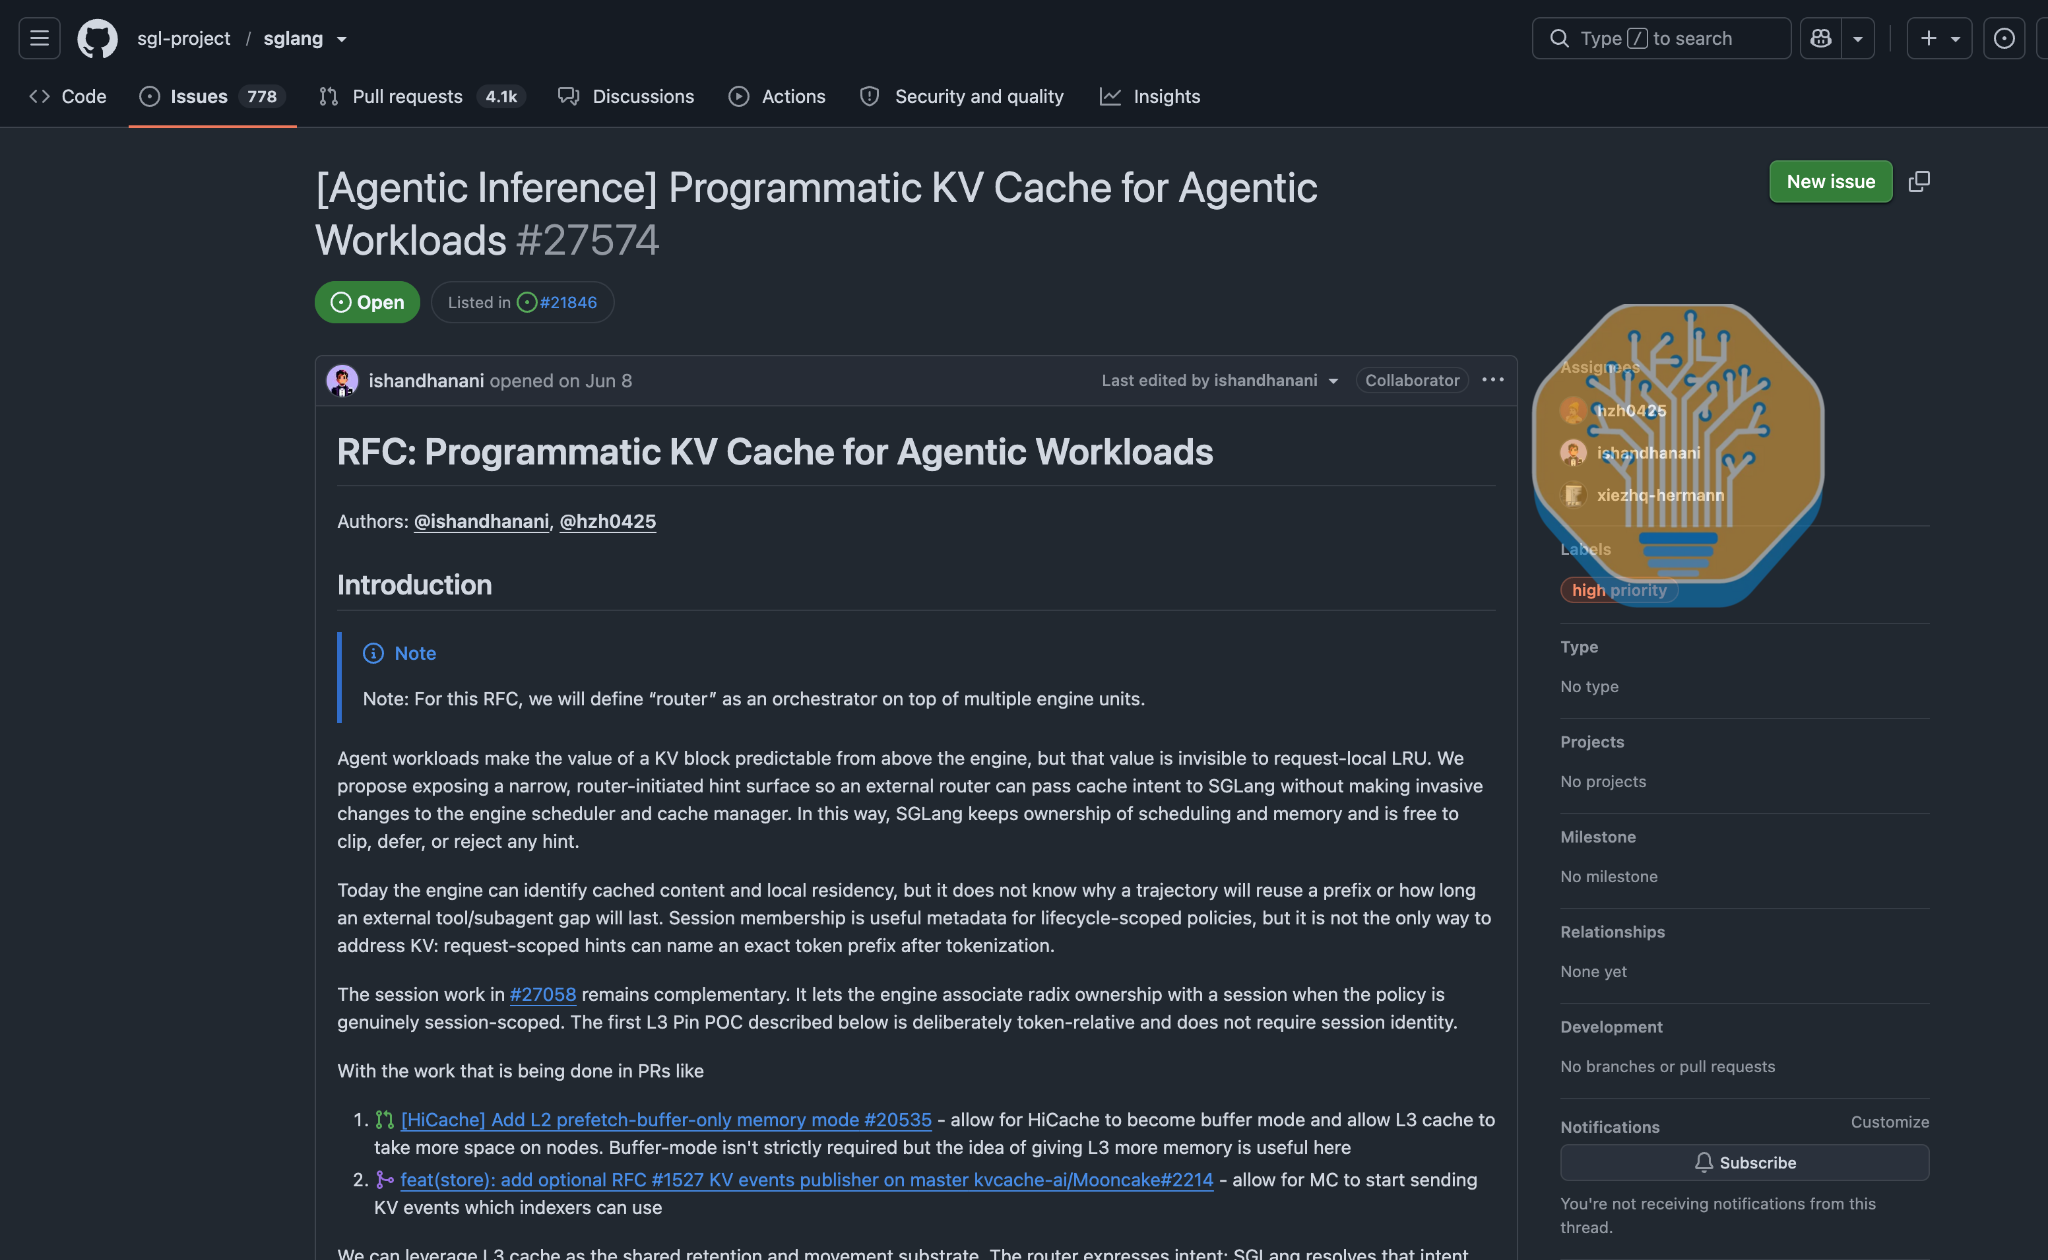2048x1260 pixels.
Task: Expand the Copilot options dropdown arrow
Action: [x=1858, y=38]
